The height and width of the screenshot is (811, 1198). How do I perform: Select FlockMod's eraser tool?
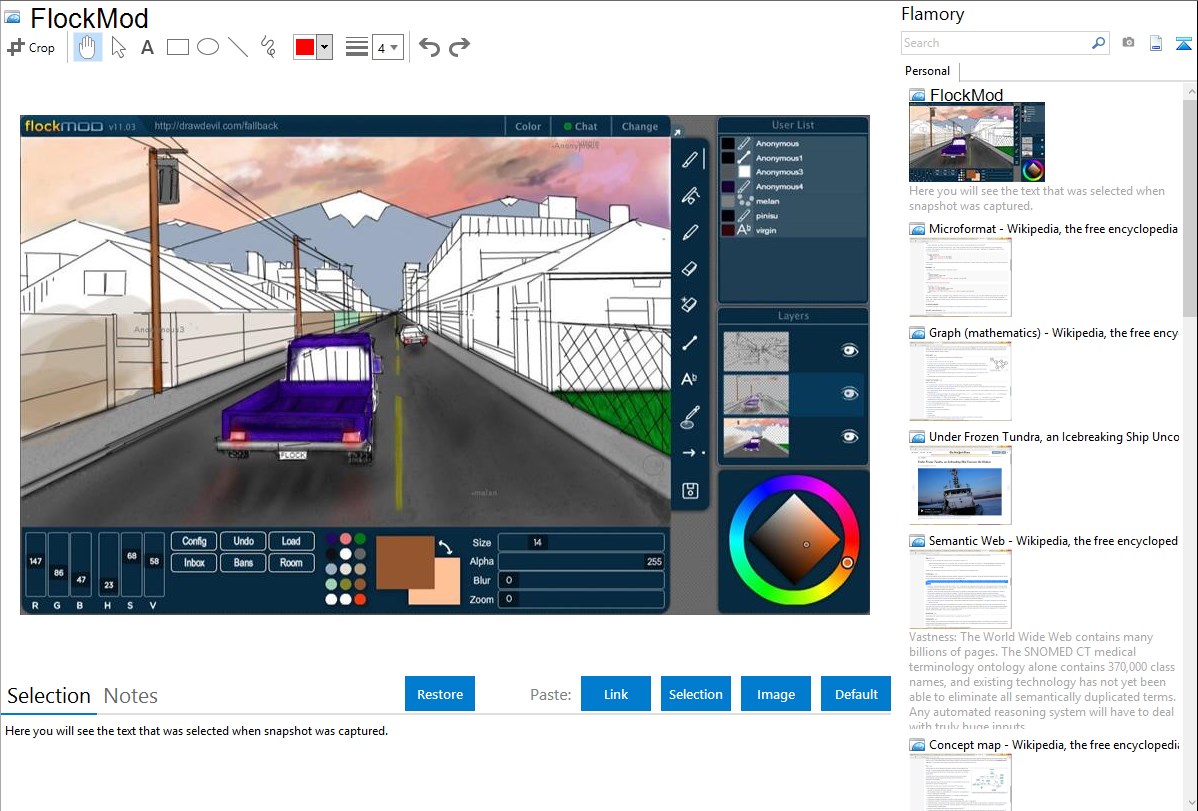point(689,269)
